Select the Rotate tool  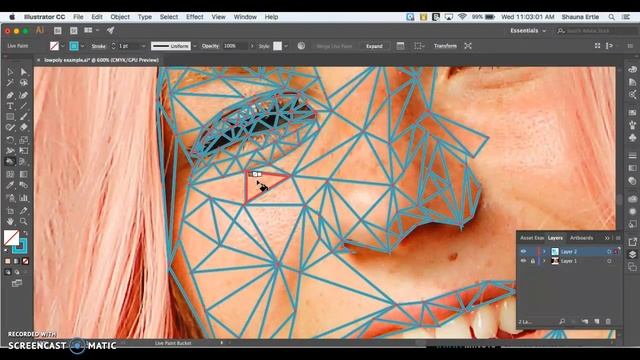click(x=10, y=140)
